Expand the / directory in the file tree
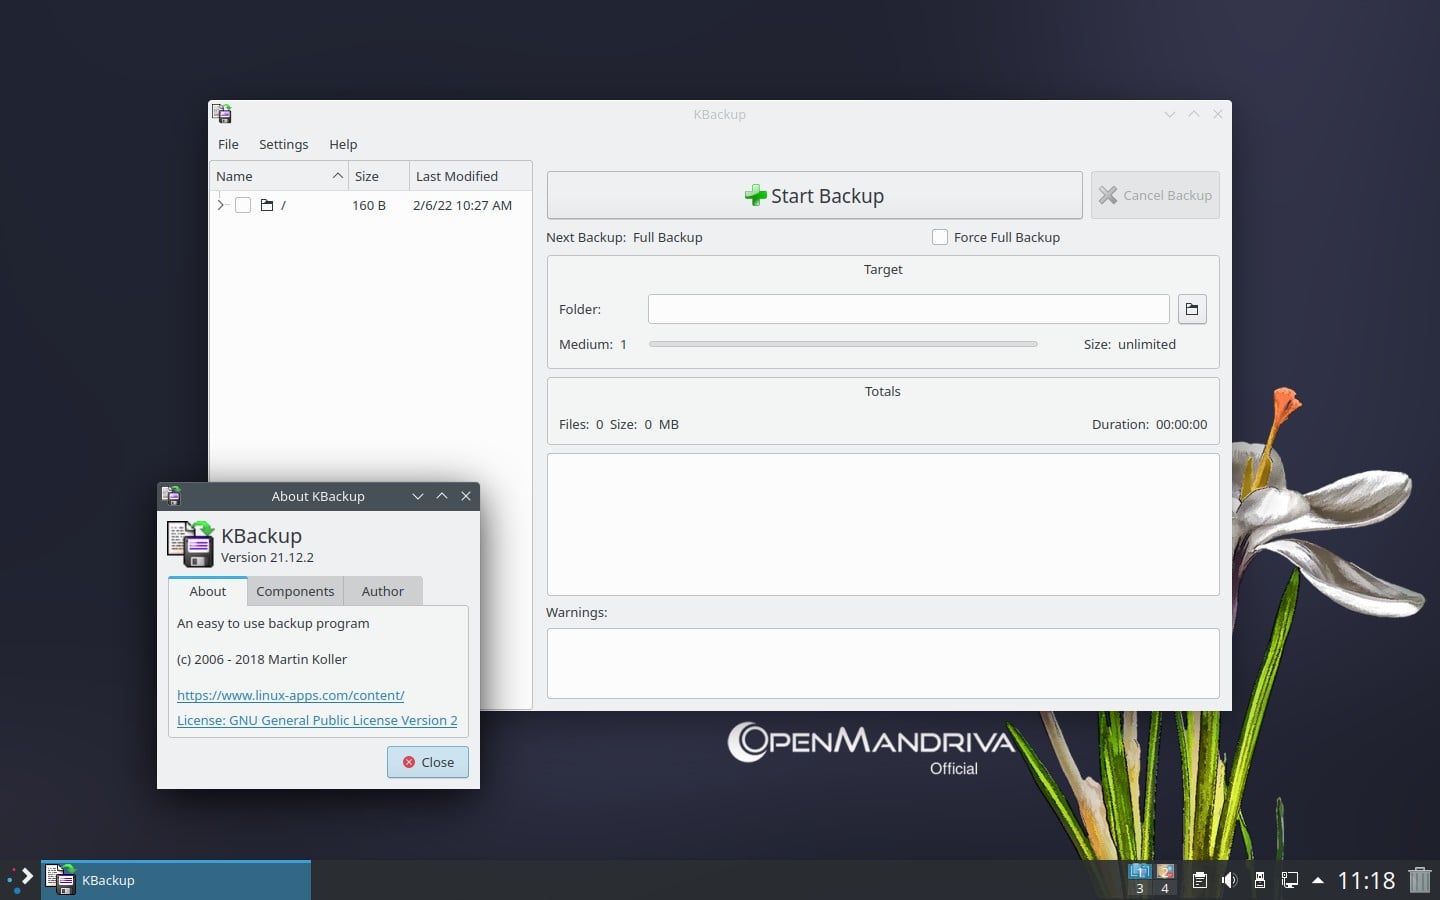Viewport: 1440px width, 900px height. pyautogui.click(x=221, y=205)
